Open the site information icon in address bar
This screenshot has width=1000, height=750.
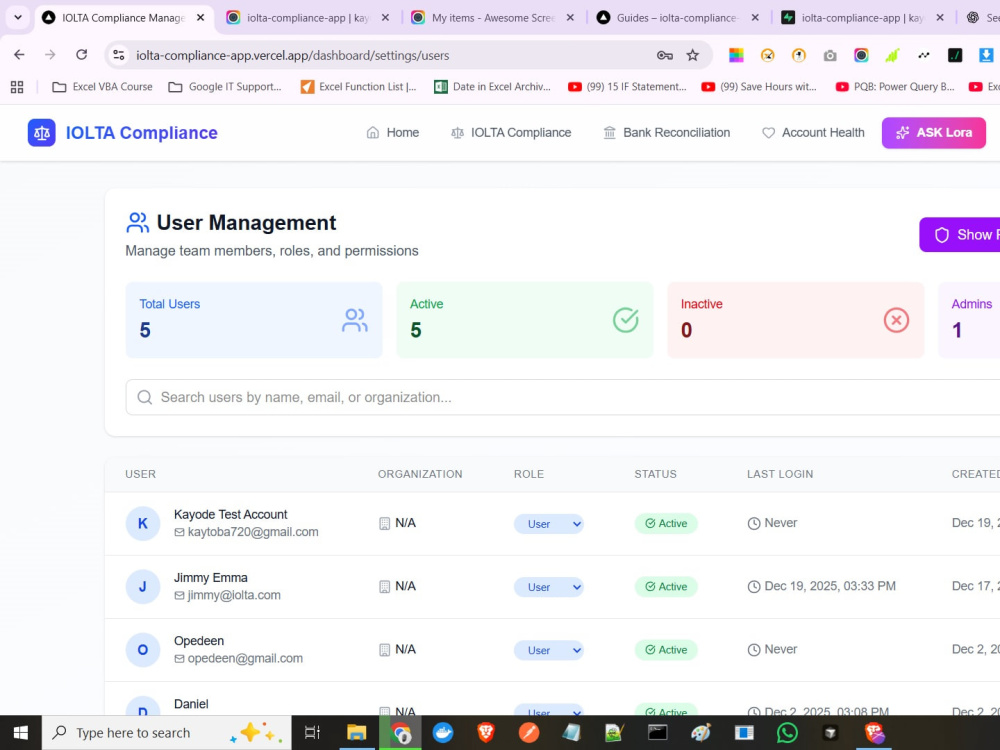tap(119, 55)
